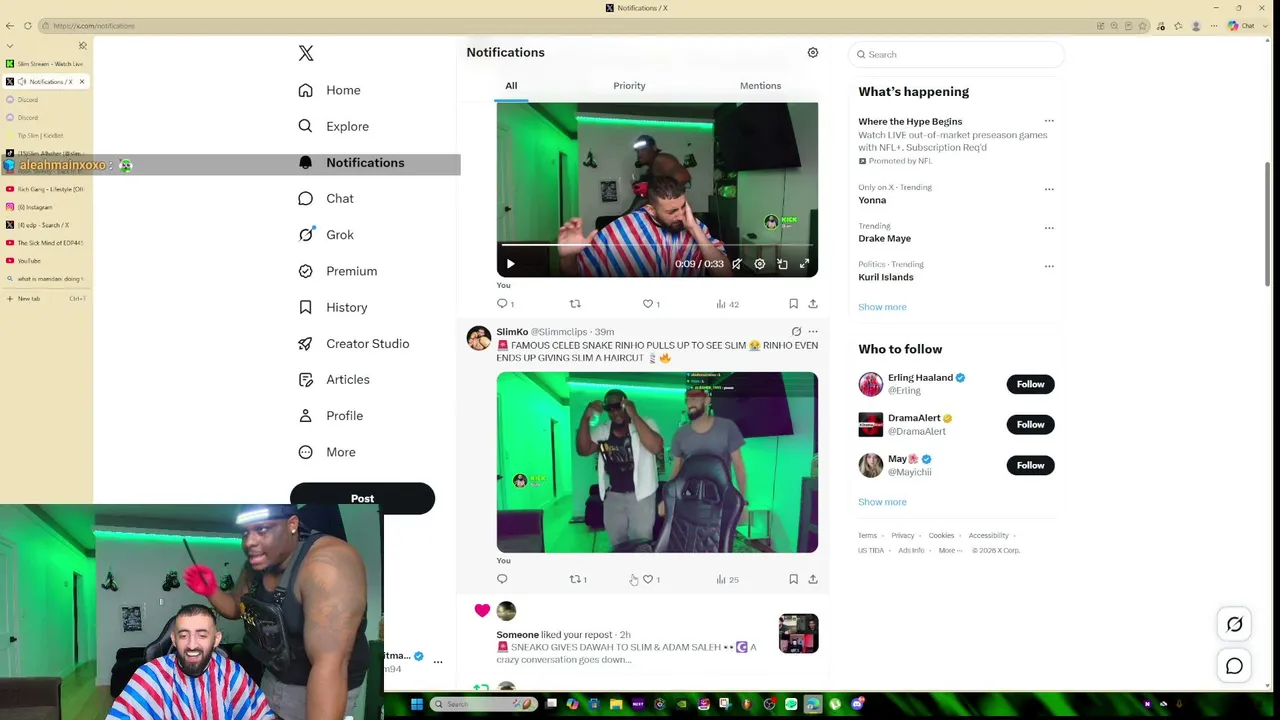The image size is (1280, 720).
Task: Switch to the All notifications tab
Action: tap(511, 86)
